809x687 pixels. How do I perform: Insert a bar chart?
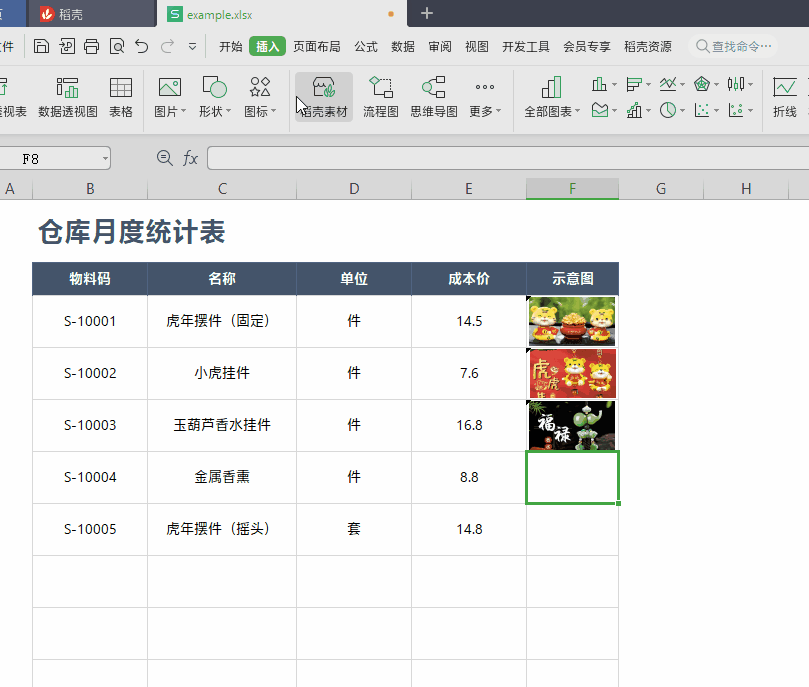click(633, 84)
